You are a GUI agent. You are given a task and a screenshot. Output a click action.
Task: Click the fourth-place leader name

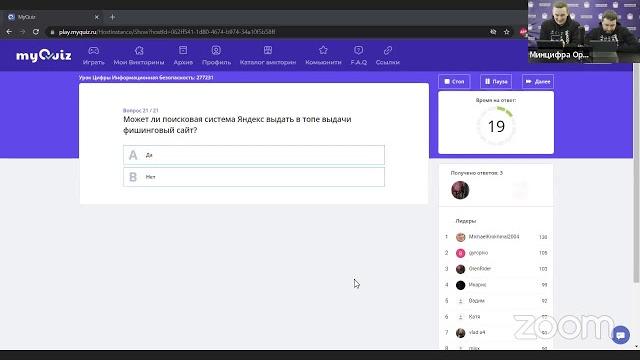pos(478,284)
